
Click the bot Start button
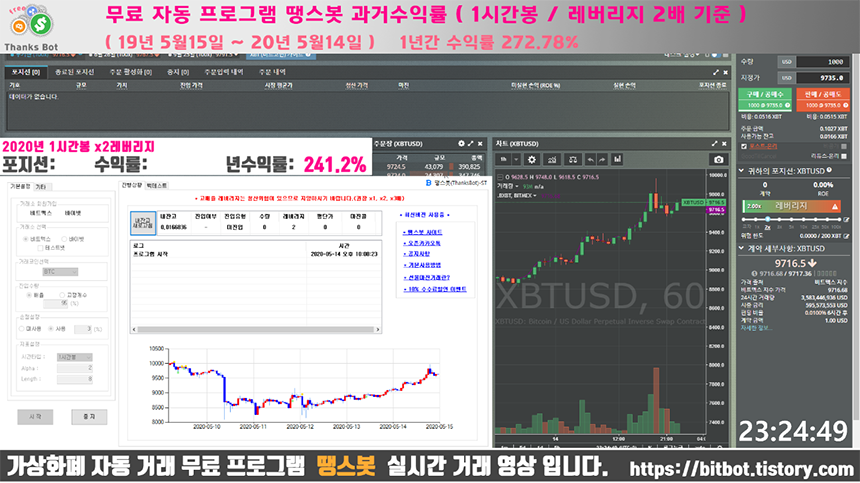[35, 417]
